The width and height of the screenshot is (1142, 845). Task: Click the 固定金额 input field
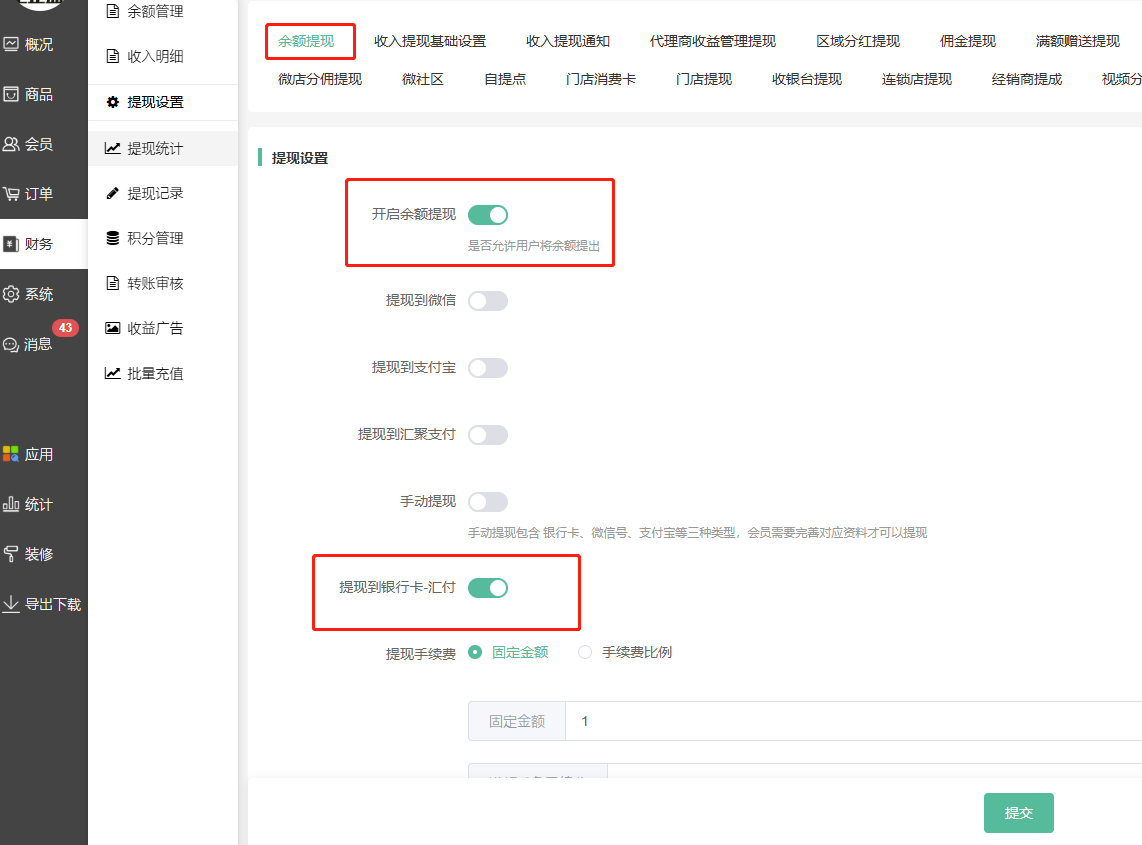point(850,721)
